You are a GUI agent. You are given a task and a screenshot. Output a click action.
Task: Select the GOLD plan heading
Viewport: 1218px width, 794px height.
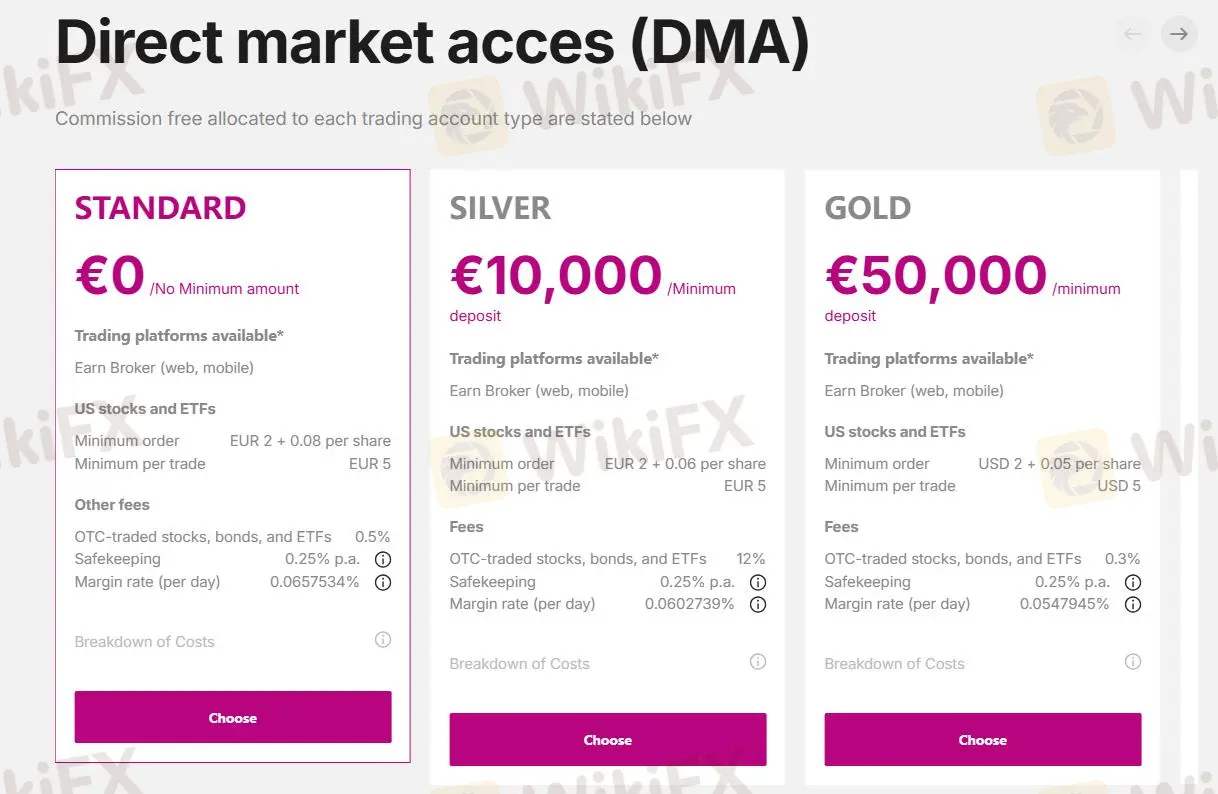click(868, 208)
